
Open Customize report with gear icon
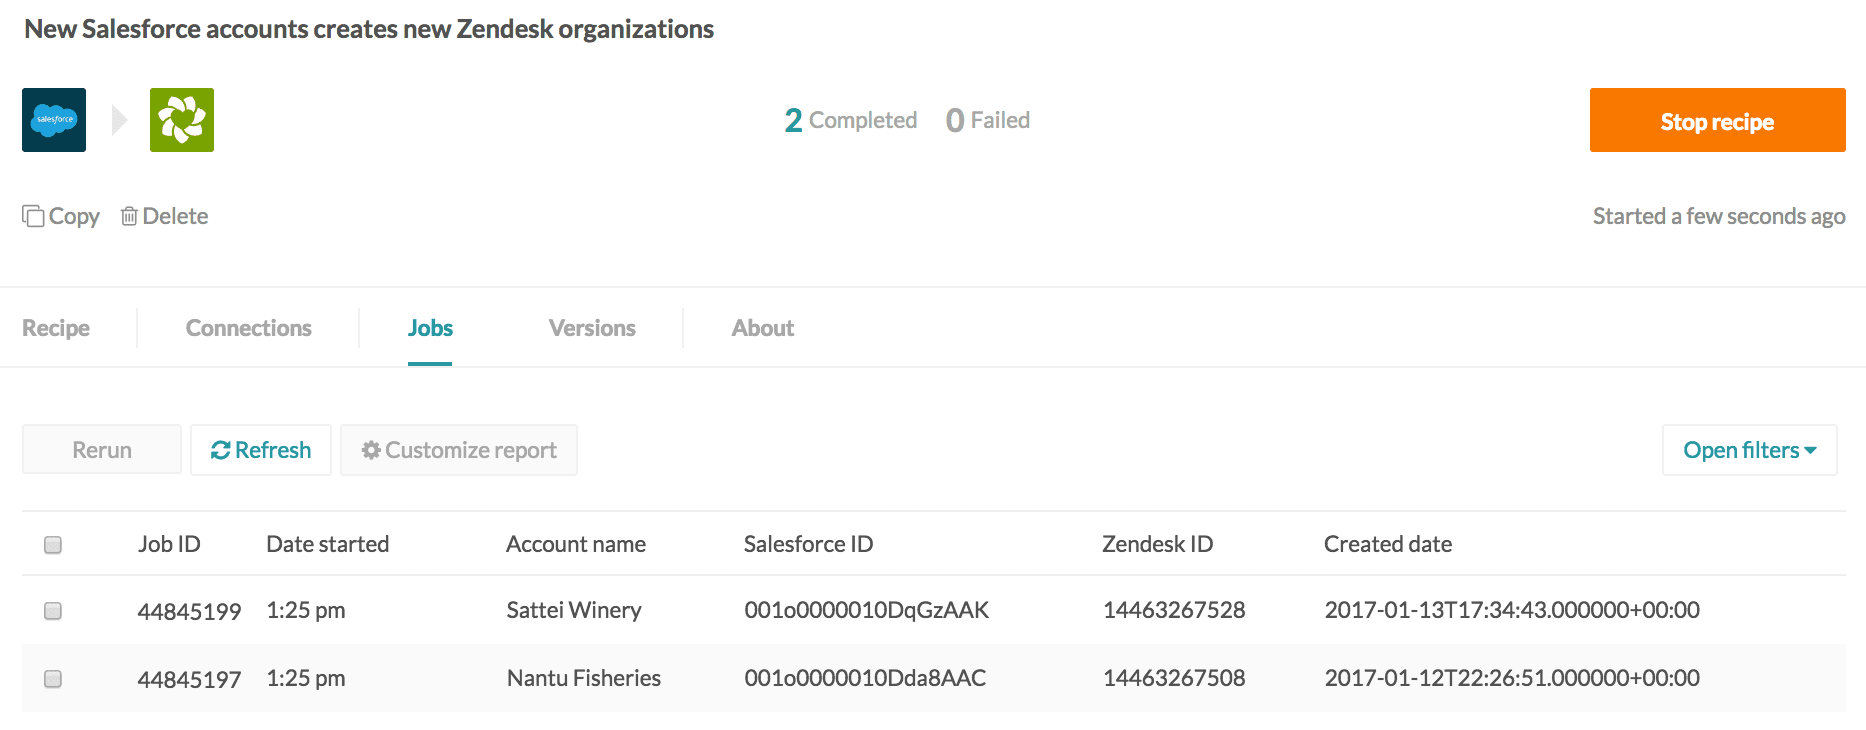point(459,450)
